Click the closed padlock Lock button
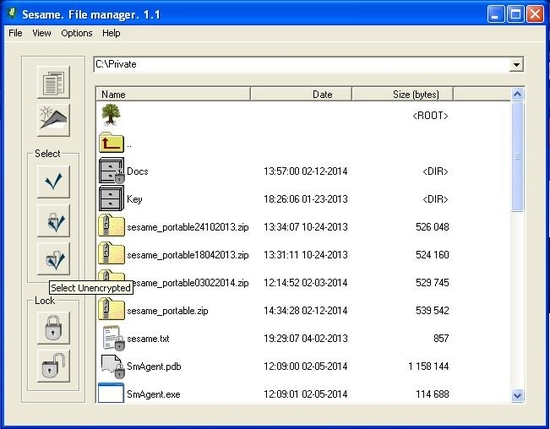The height and width of the screenshot is (429, 550). click(54, 328)
